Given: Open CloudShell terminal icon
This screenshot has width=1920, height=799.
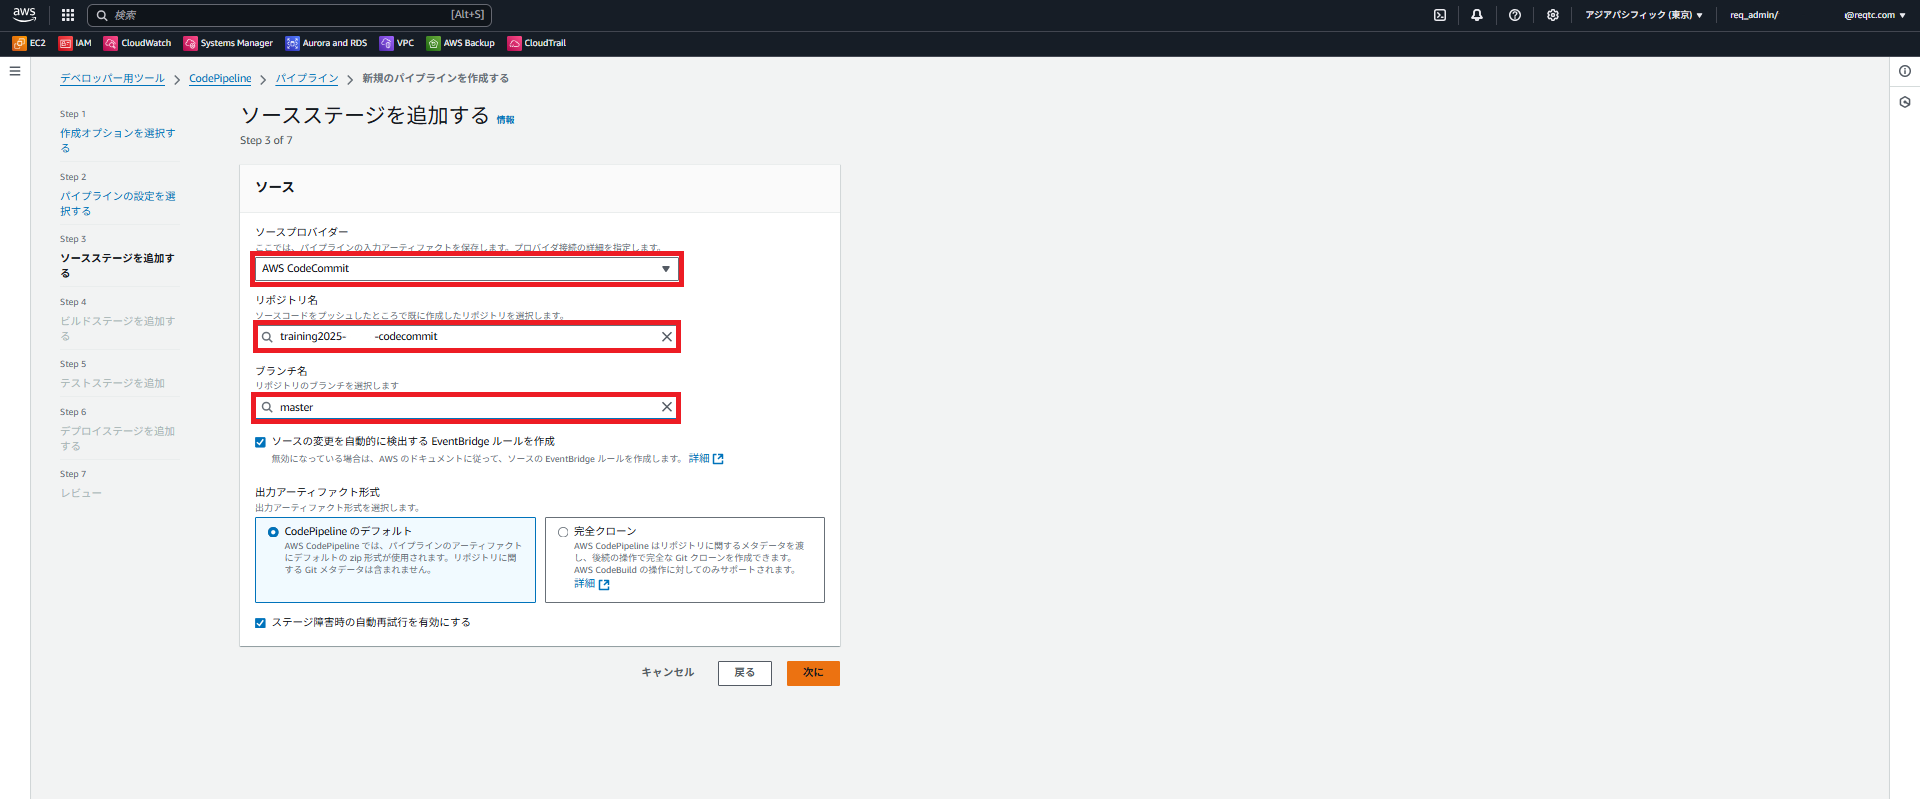Looking at the screenshot, I should [1440, 15].
